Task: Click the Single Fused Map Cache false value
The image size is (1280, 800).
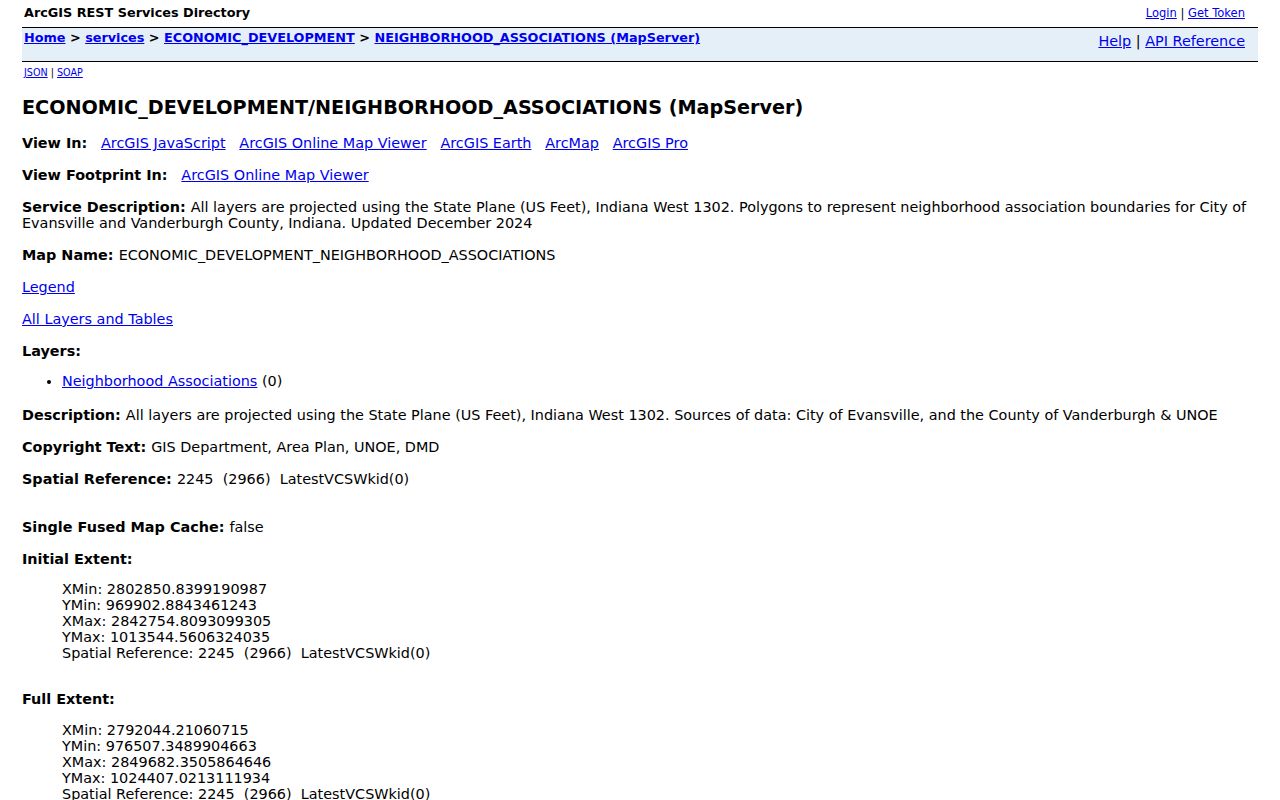Action: (246, 527)
